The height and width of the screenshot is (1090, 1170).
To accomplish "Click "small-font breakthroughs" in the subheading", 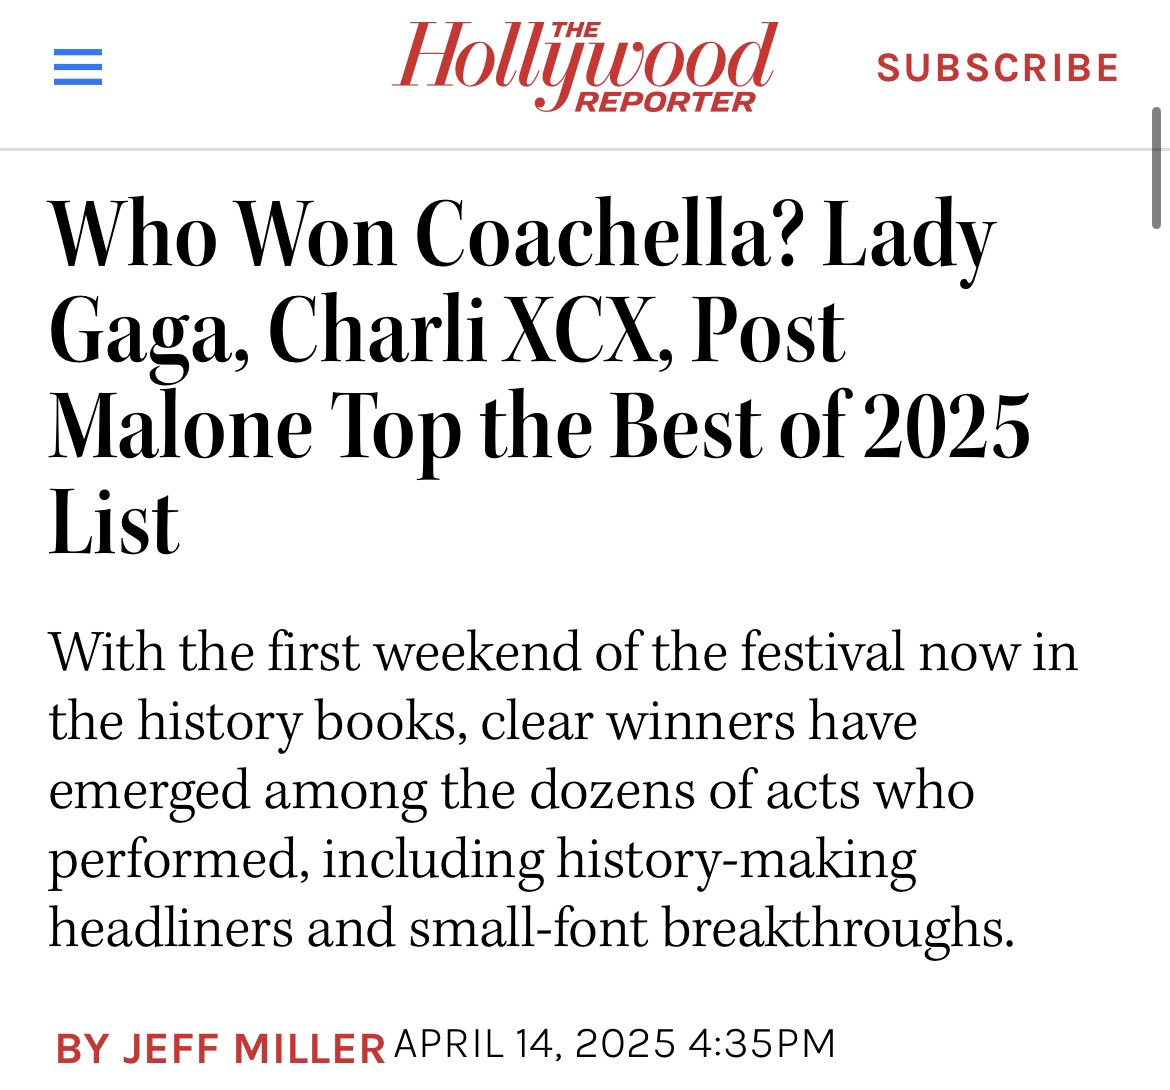I will 711,929.
